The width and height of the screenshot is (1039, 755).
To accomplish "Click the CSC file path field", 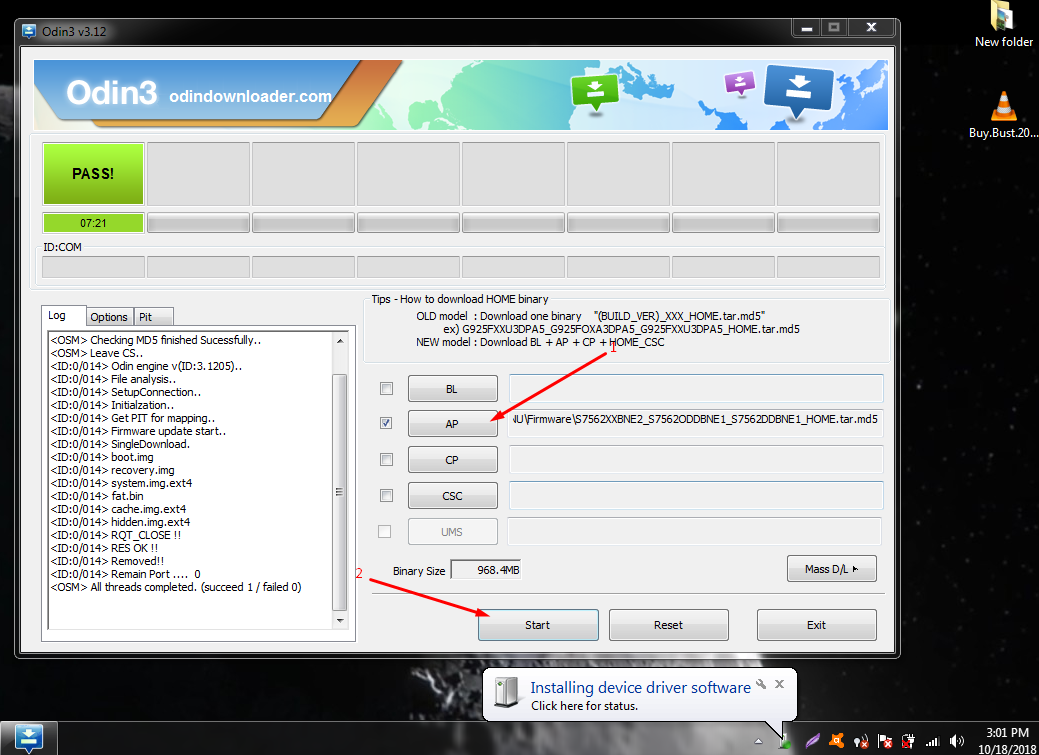I will (x=696, y=495).
